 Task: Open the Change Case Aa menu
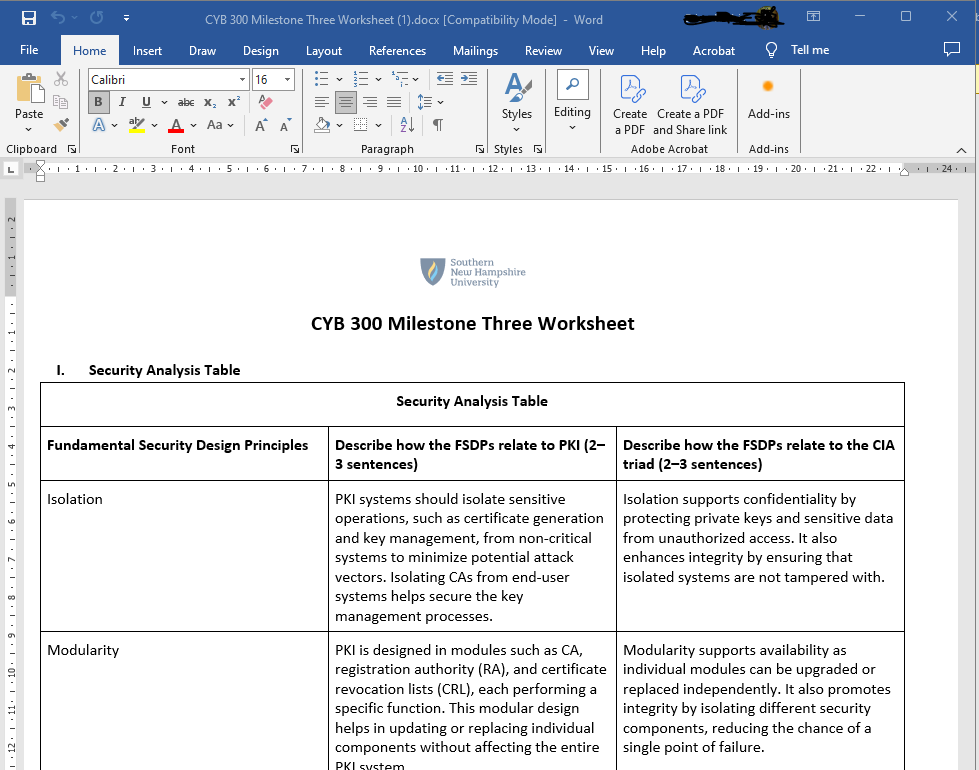(220, 125)
